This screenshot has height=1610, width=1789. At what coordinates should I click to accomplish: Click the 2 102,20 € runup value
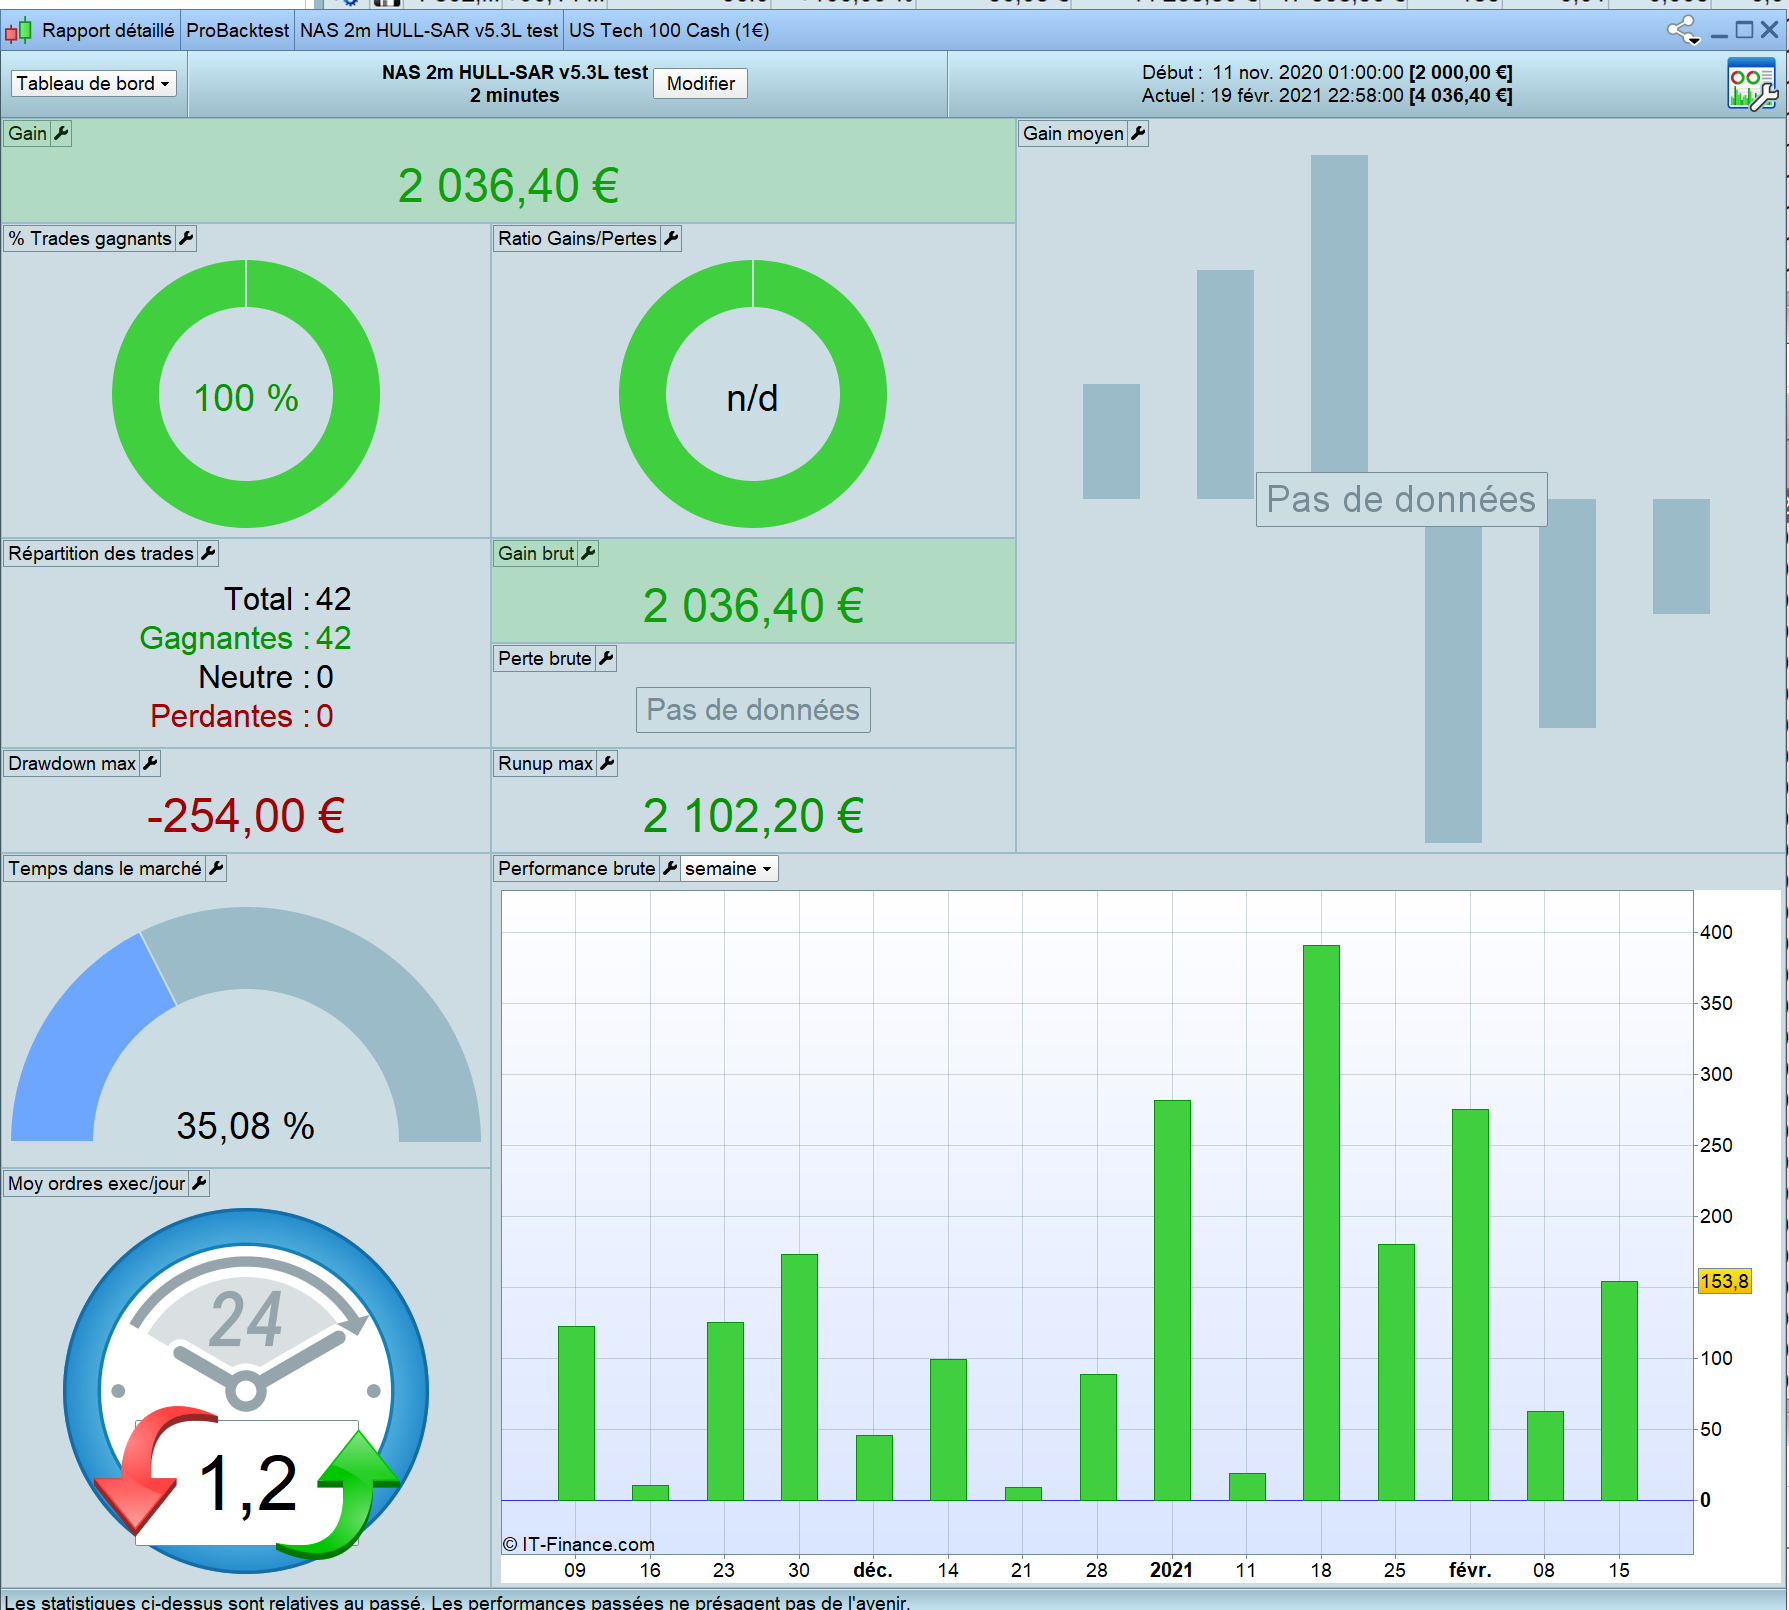tap(753, 815)
